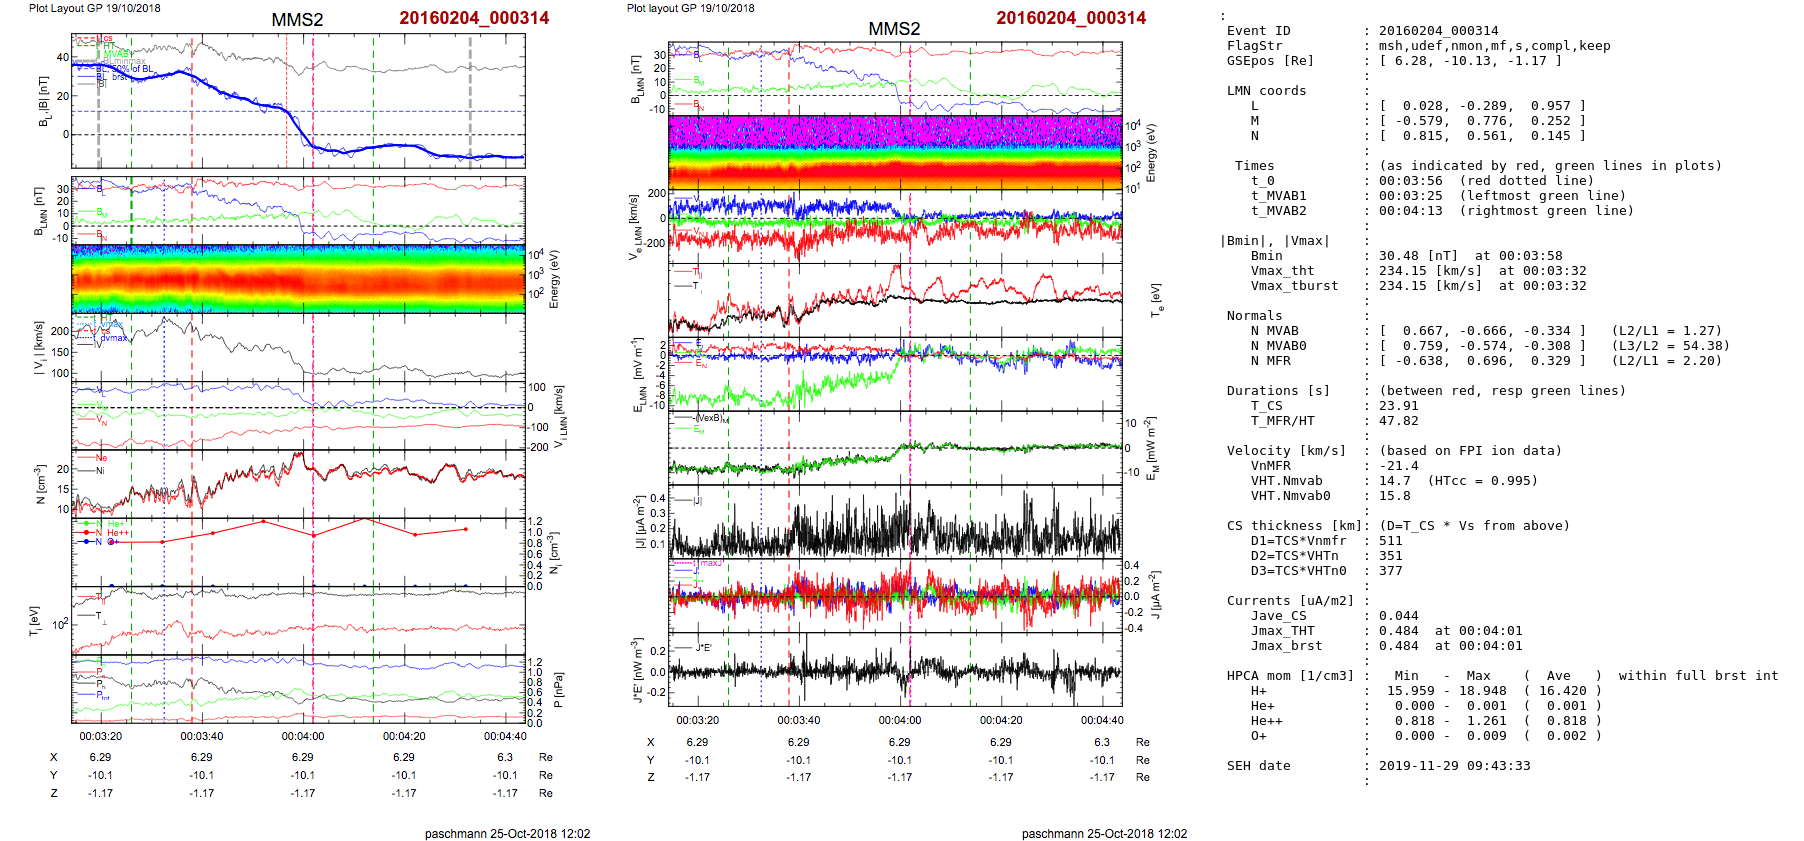Select the 00:03:40 time tick under right plot

pyautogui.click(x=798, y=720)
